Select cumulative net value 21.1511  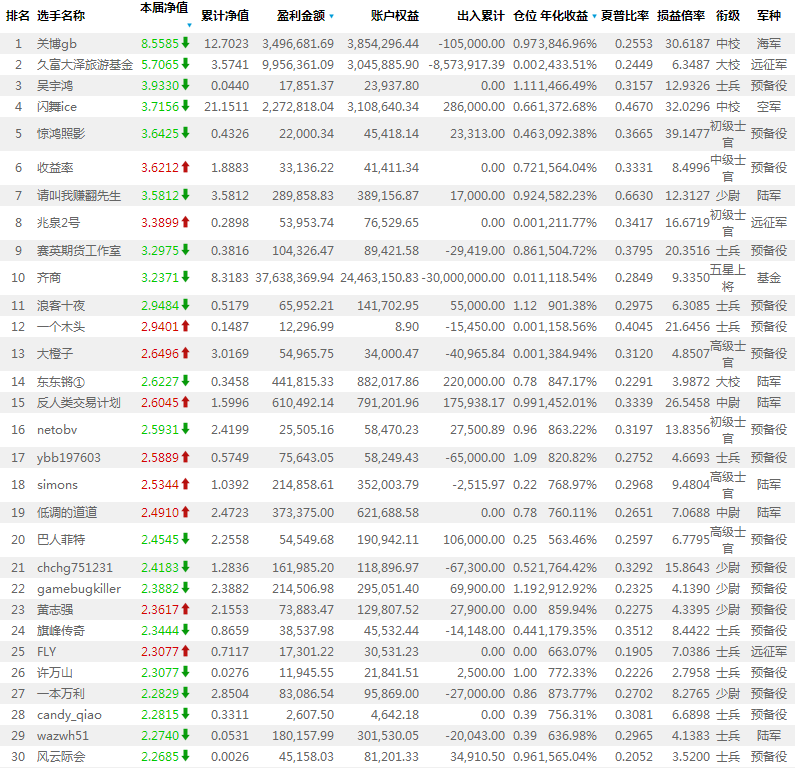pyautogui.click(x=226, y=107)
